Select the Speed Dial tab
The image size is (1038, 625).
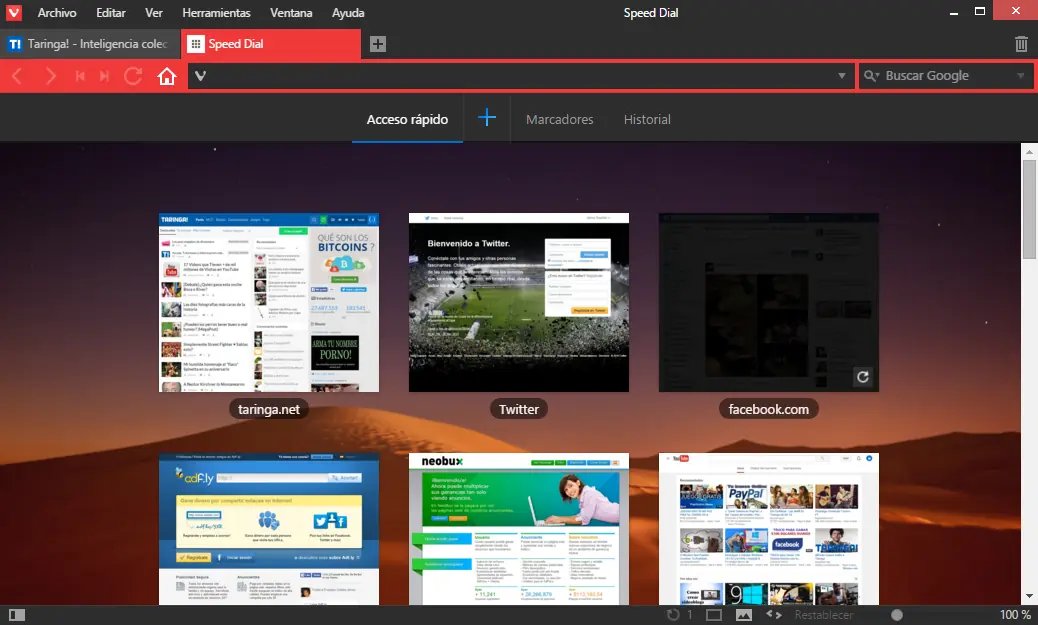click(271, 44)
